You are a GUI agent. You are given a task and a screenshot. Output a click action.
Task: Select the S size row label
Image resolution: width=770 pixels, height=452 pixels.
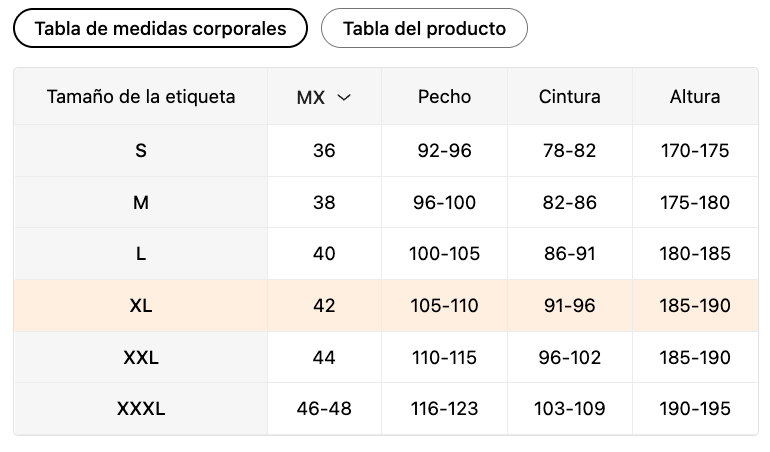(141, 151)
